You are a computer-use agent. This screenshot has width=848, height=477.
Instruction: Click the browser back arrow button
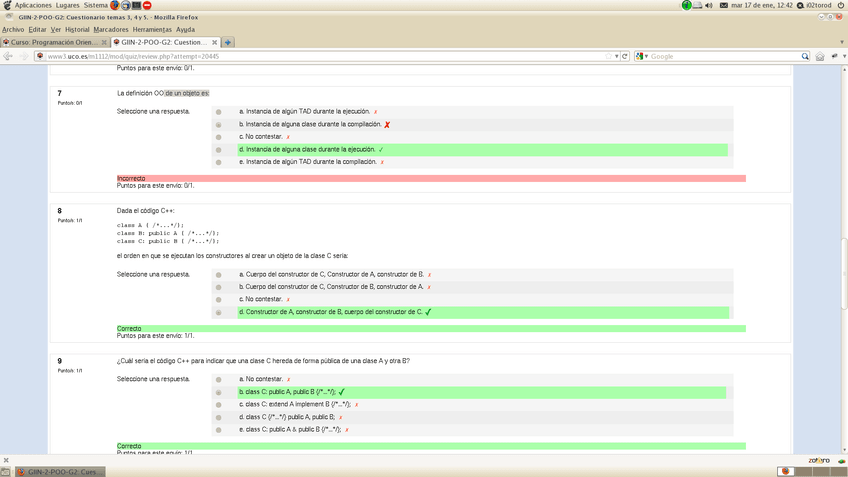tap(9, 56)
